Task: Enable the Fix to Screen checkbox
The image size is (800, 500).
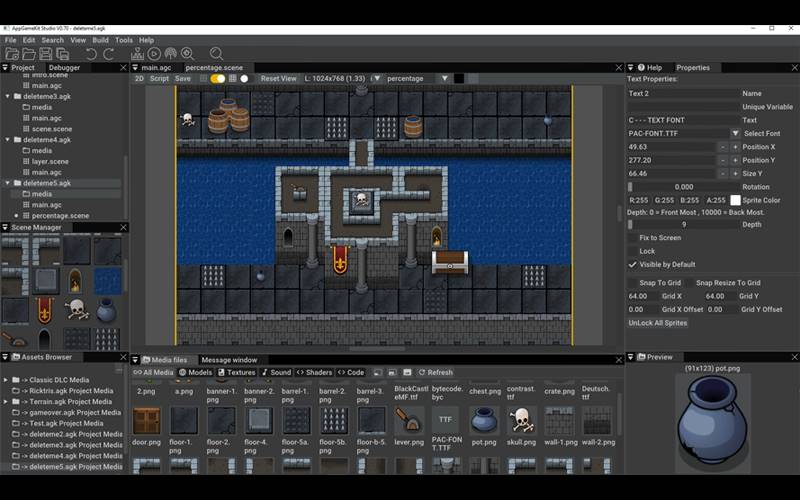Action: click(x=632, y=238)
